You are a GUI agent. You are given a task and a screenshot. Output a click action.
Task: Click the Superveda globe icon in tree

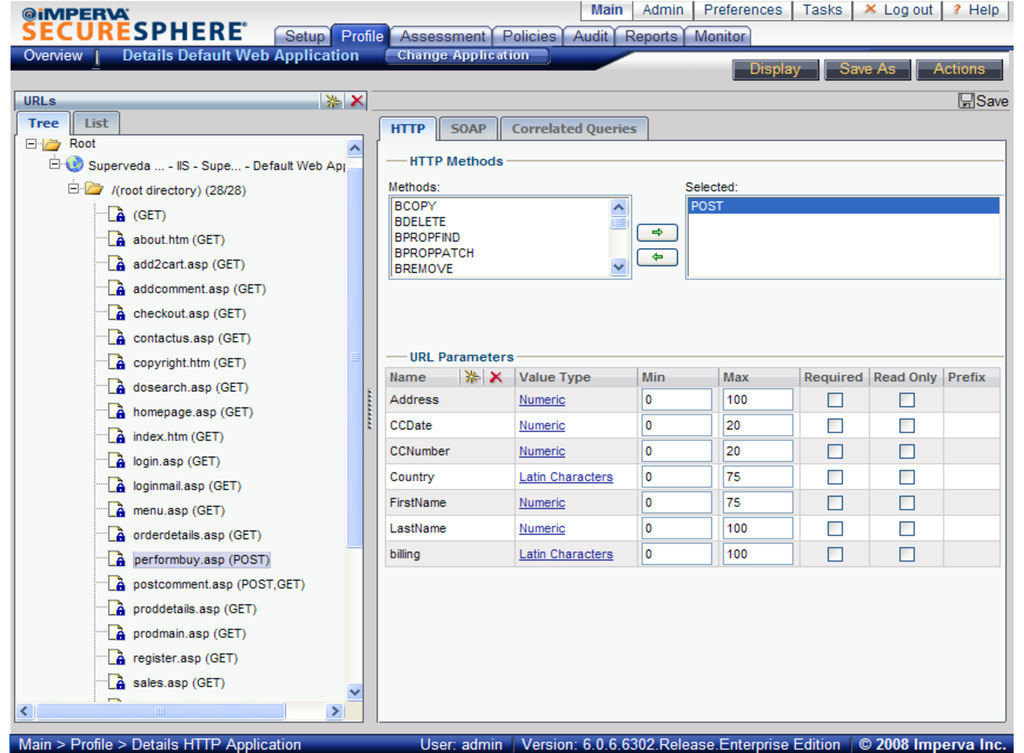(74, 164)
